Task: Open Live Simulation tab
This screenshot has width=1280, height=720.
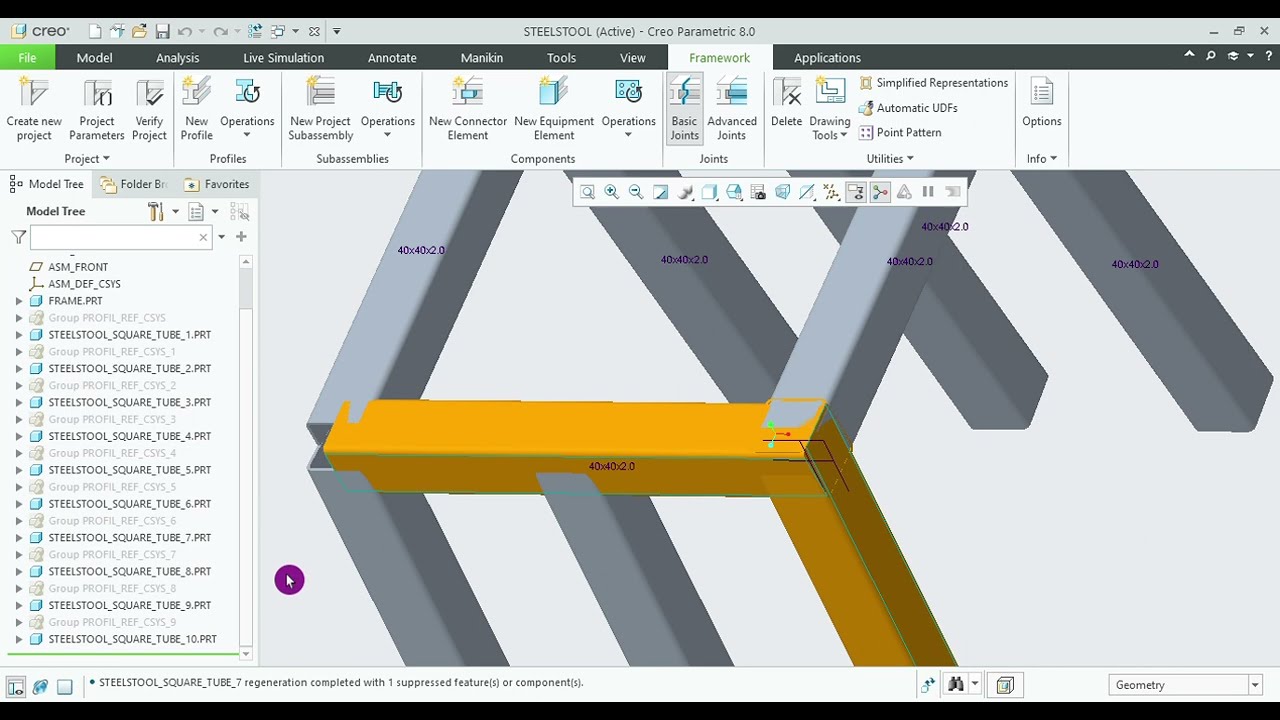Action: pyautogui.click(x=283, y=58)
